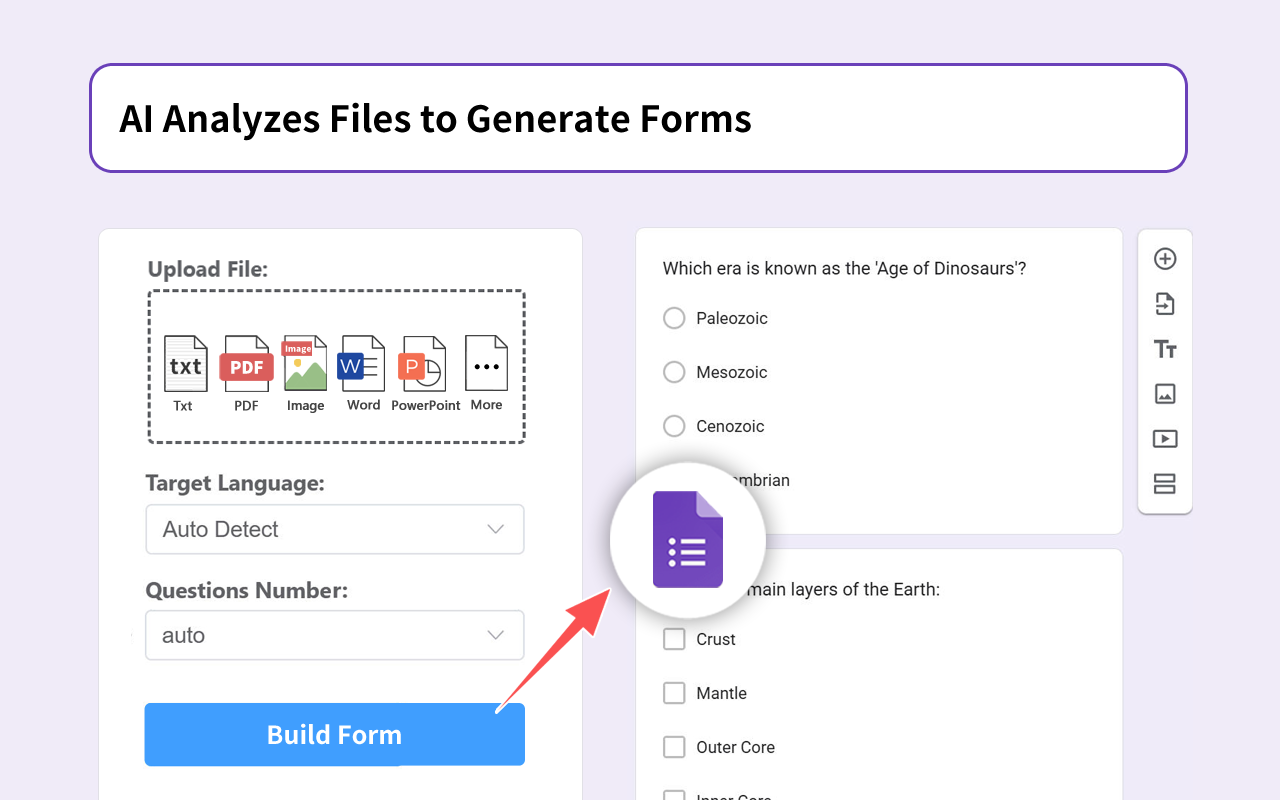Select the Paleozoic radio option
The image size is (1280, 800).
[x=675, y=318]
